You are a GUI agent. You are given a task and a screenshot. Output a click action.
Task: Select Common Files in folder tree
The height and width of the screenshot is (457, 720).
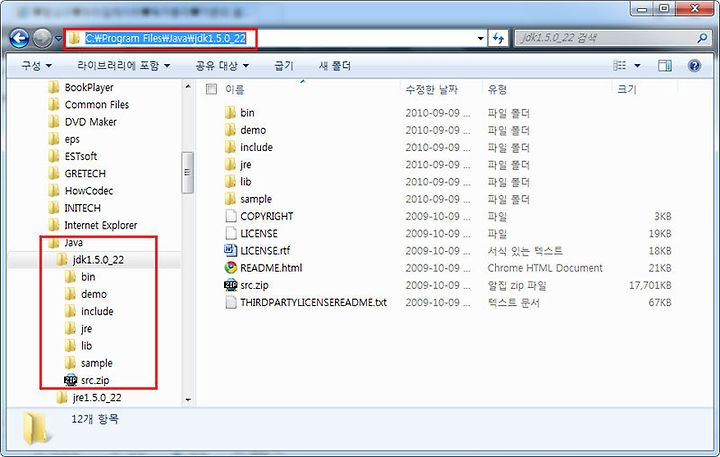(x=96, y=105)
